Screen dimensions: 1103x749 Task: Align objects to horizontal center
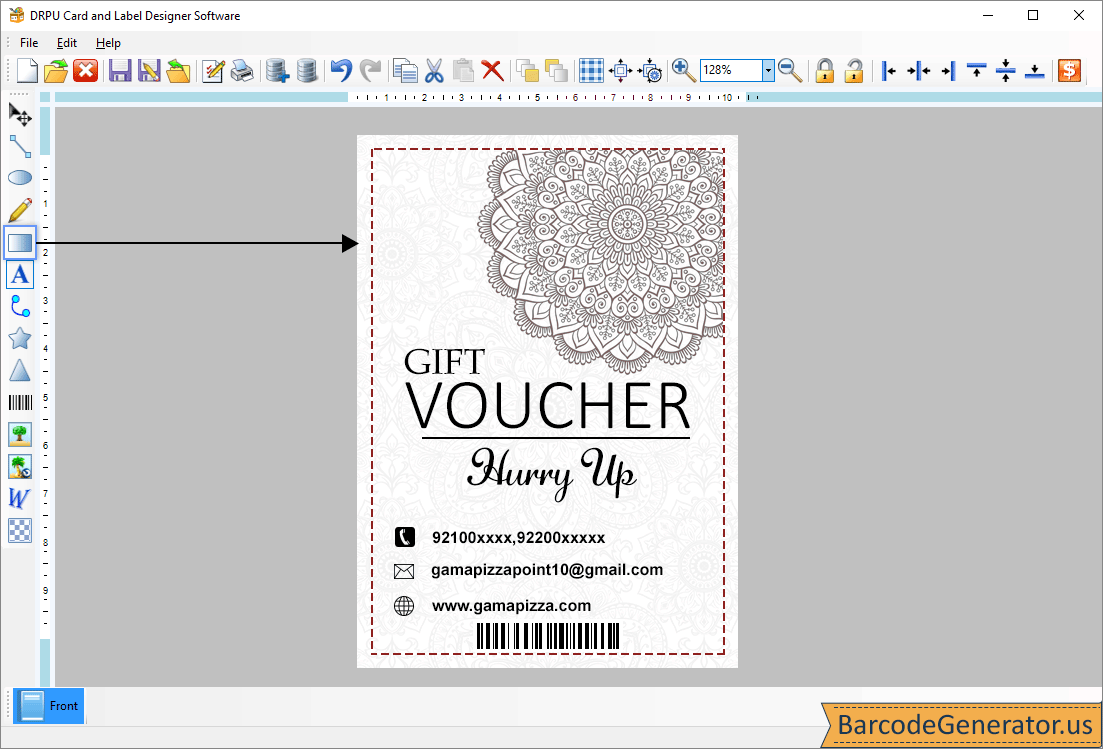918,70
